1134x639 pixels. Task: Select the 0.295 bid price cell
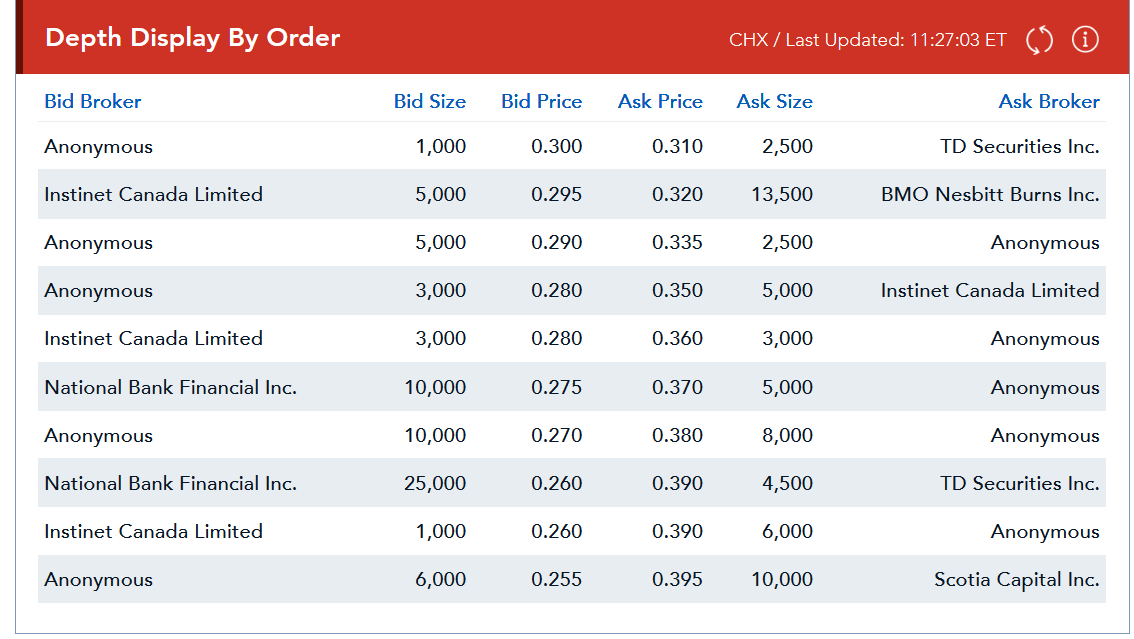[x=556, y=195]
